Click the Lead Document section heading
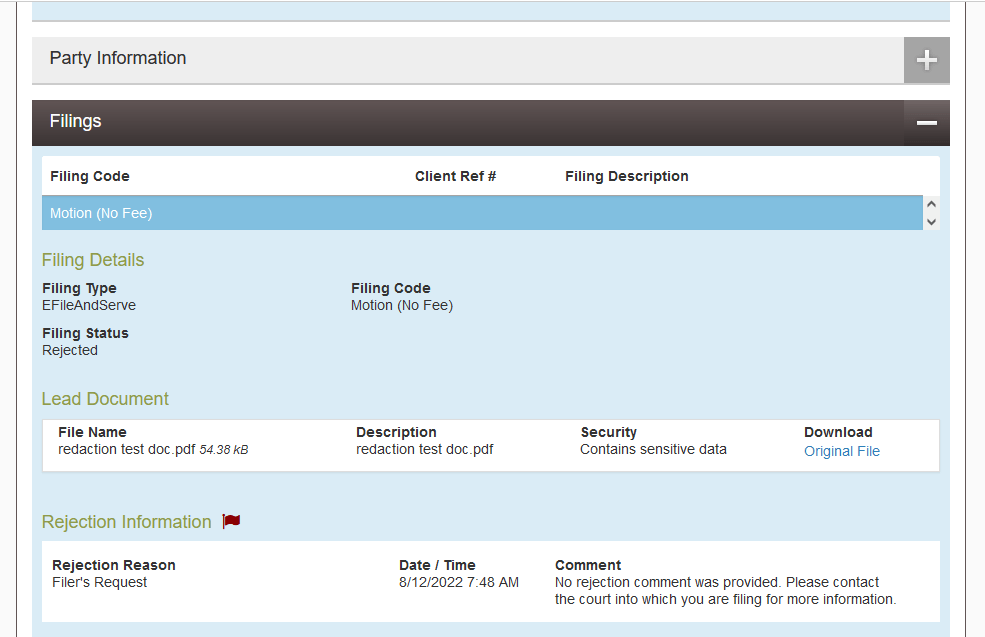This screenshot has width=985, height=637. coord(105,398)
